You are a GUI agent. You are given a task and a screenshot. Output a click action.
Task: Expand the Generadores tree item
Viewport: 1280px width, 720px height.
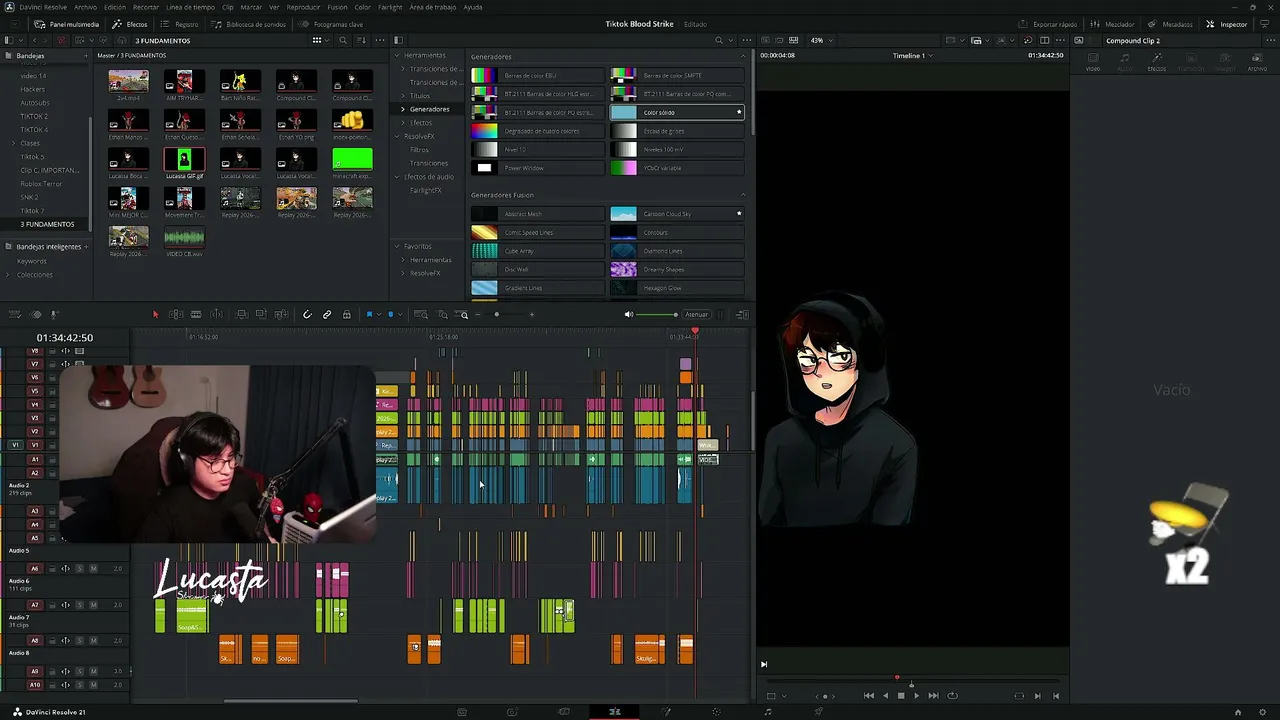click(x=403, y=109)
